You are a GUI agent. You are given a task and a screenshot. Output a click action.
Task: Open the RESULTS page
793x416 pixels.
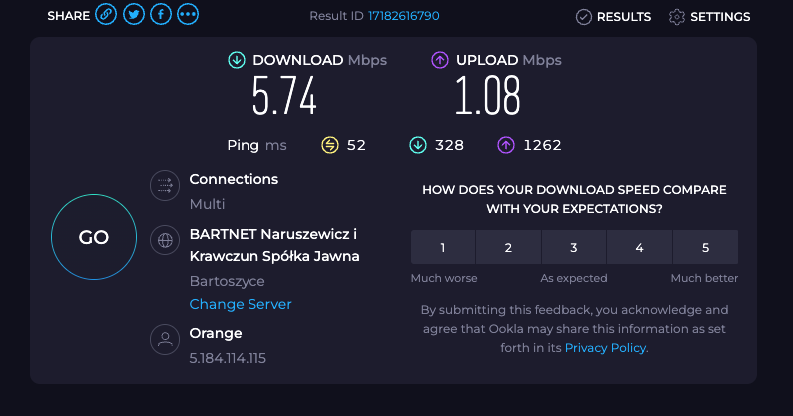(613, 17)
